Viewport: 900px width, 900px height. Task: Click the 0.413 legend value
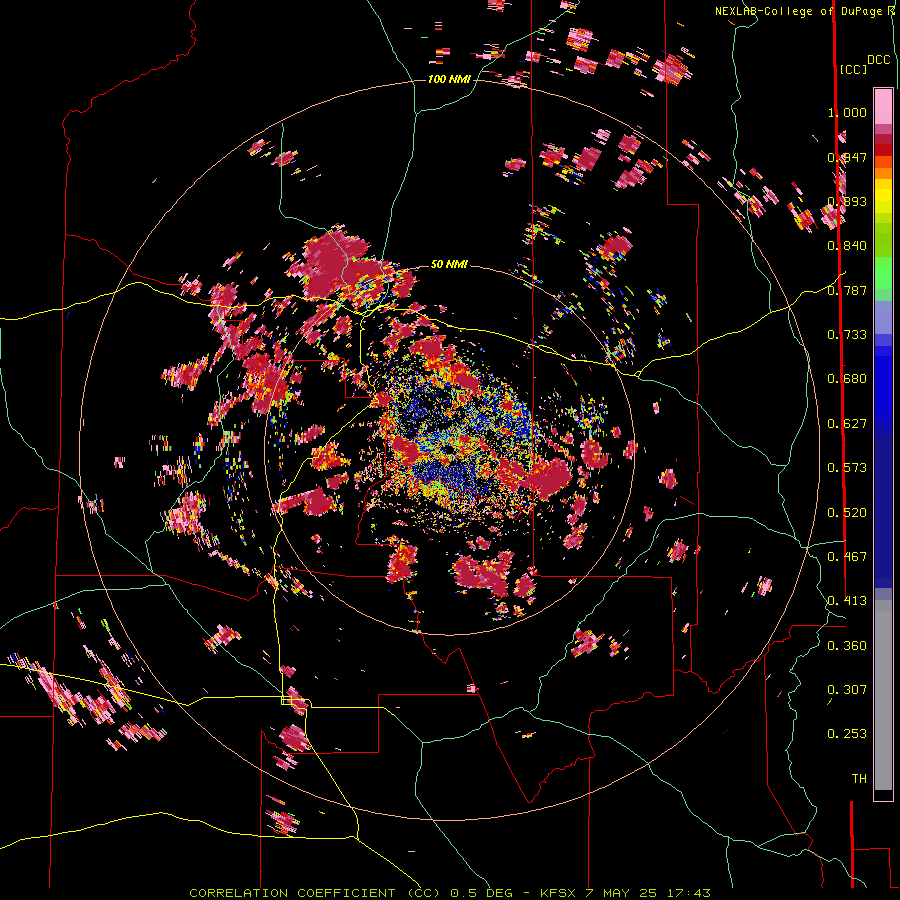tap(847, 601)
